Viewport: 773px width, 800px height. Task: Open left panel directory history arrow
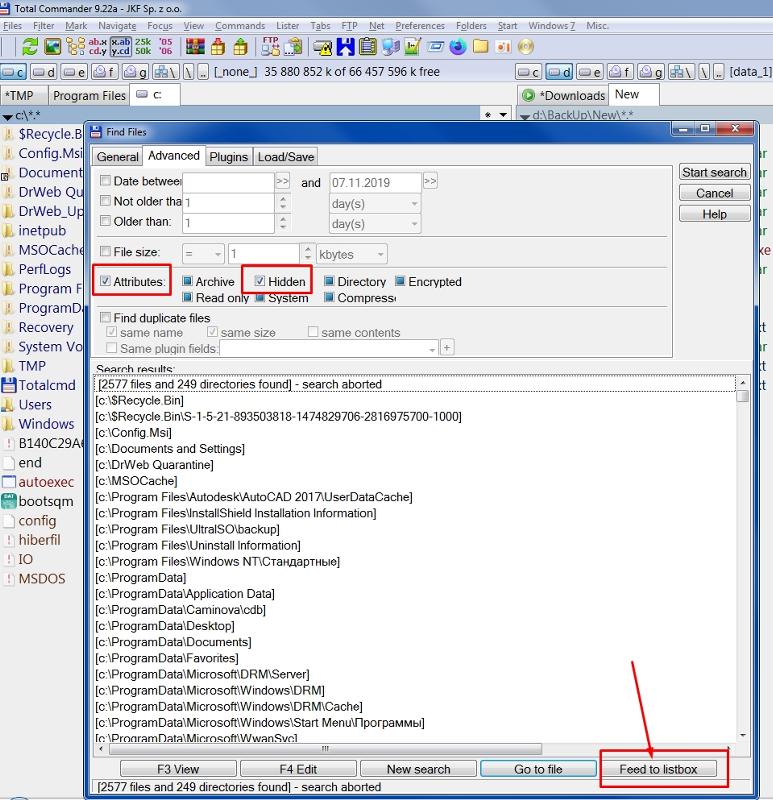pyautogui.click(x=503, y=115)
